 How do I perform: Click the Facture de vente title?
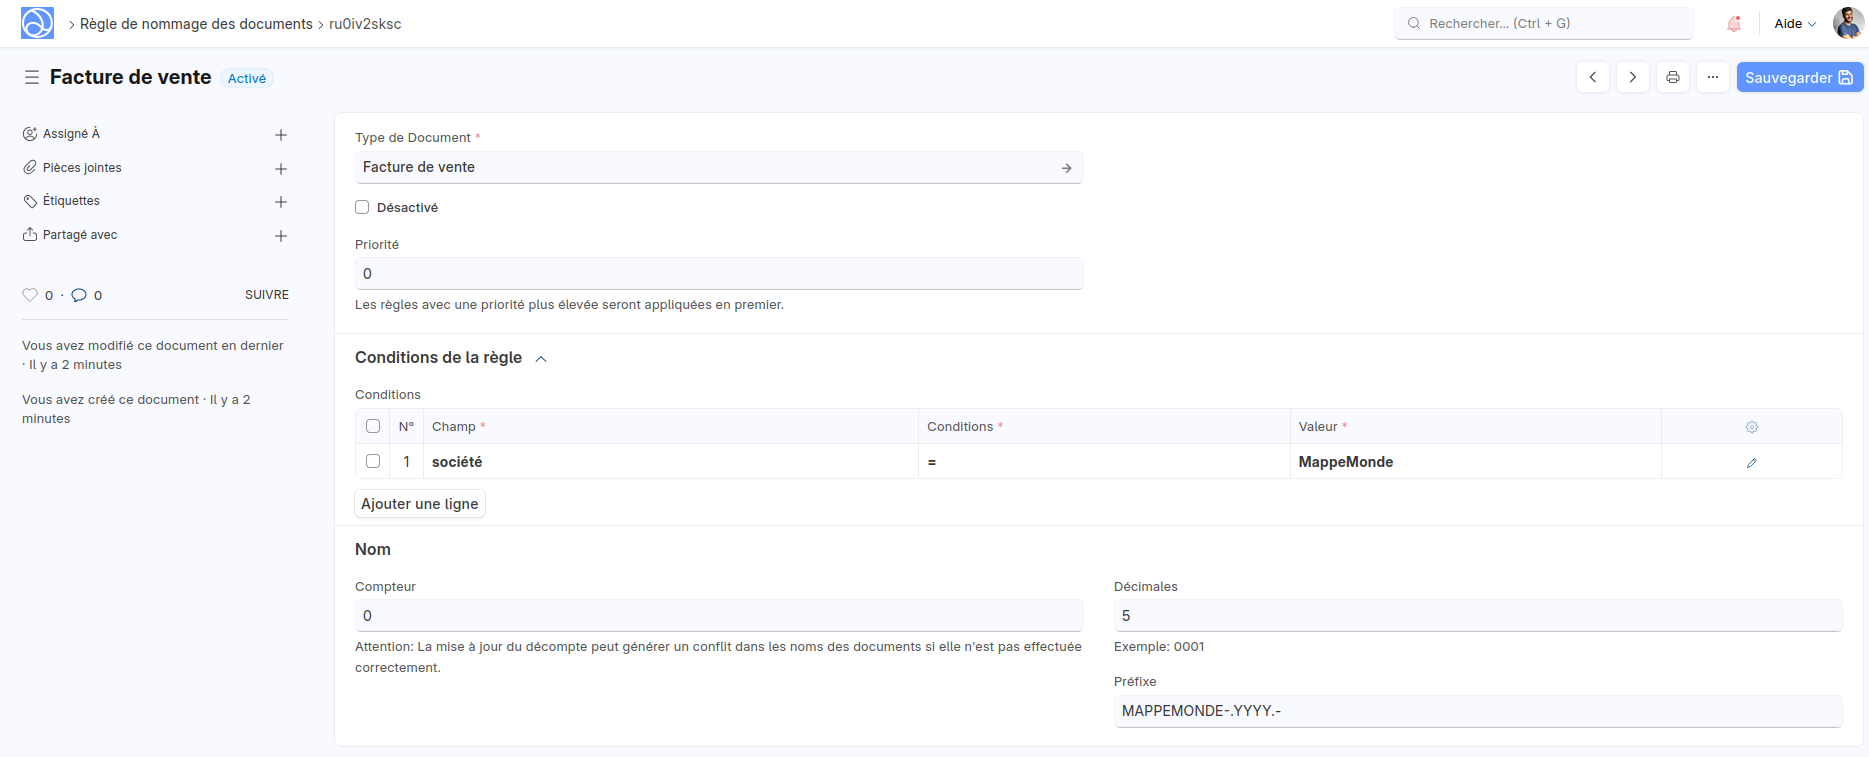[131, 77]
